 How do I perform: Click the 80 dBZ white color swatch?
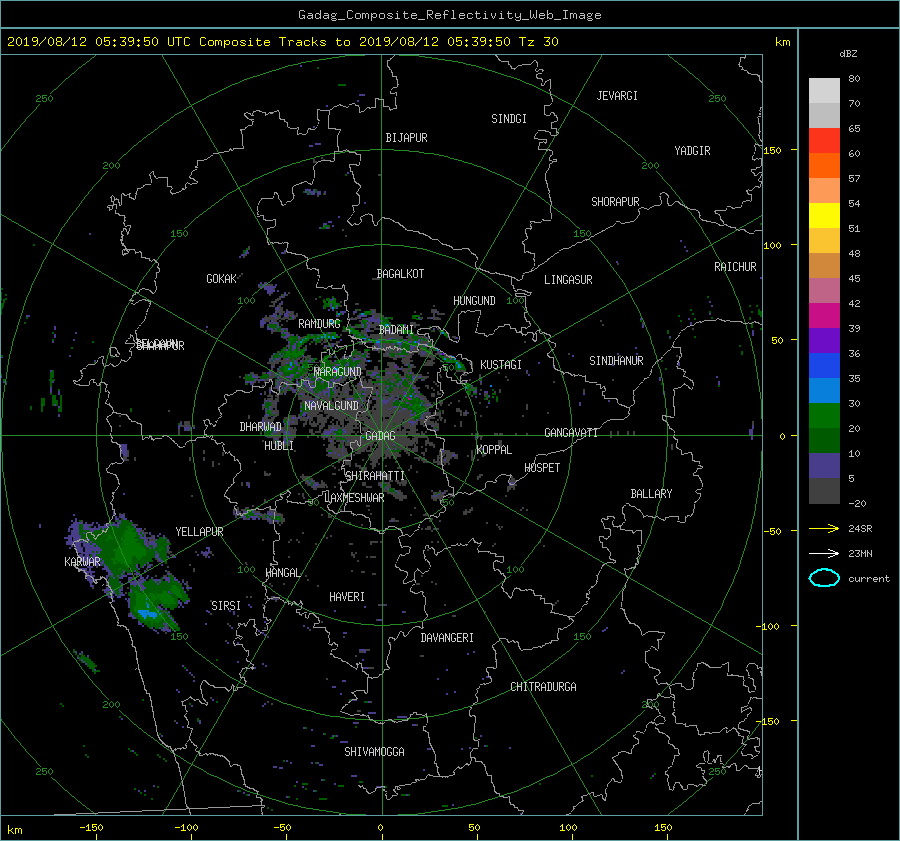pyautogui.click(x=824, y=90)
